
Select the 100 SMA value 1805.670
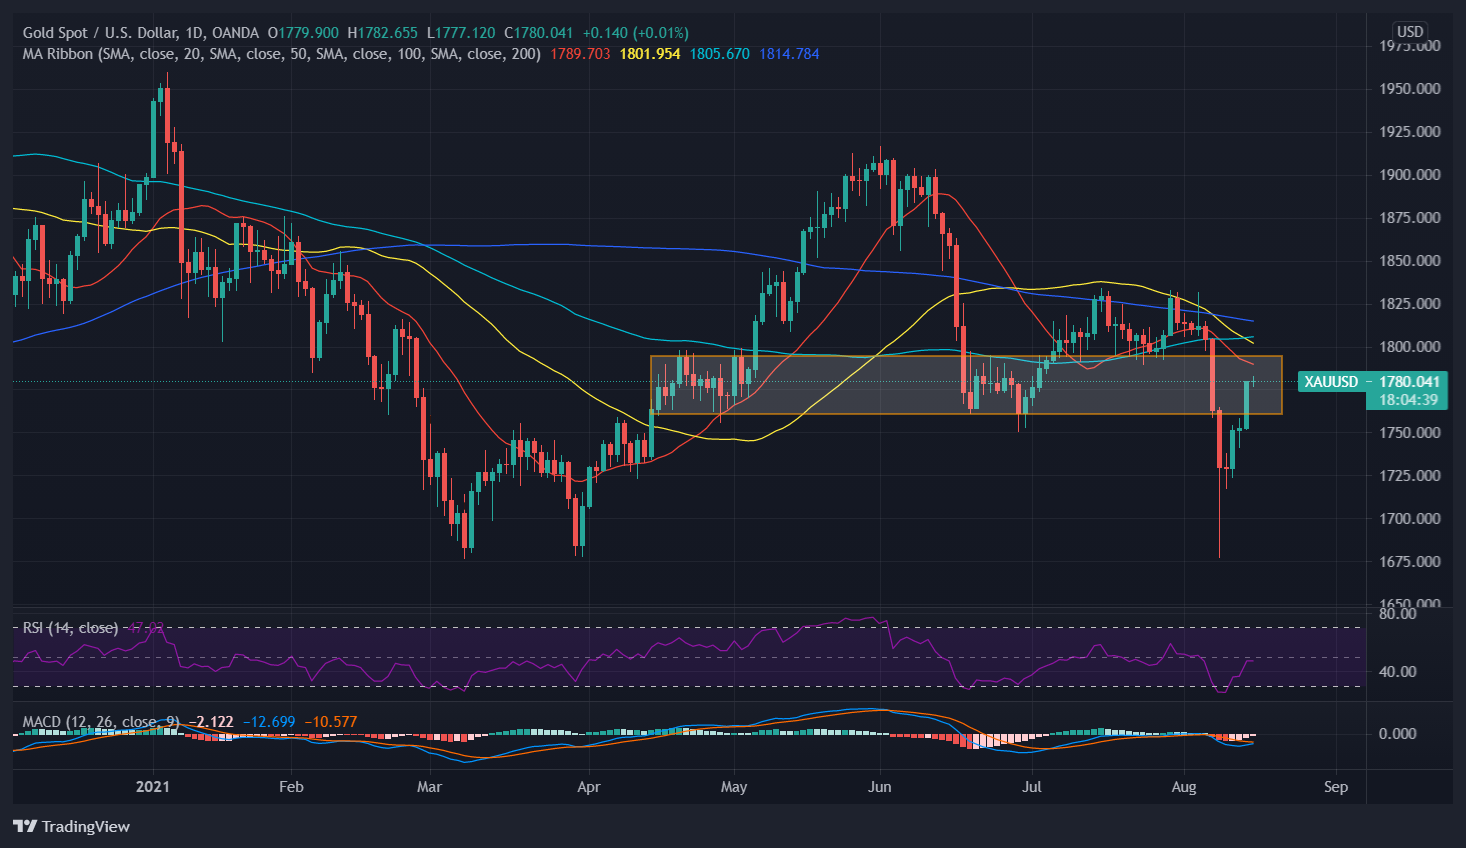tap(719, 54)
